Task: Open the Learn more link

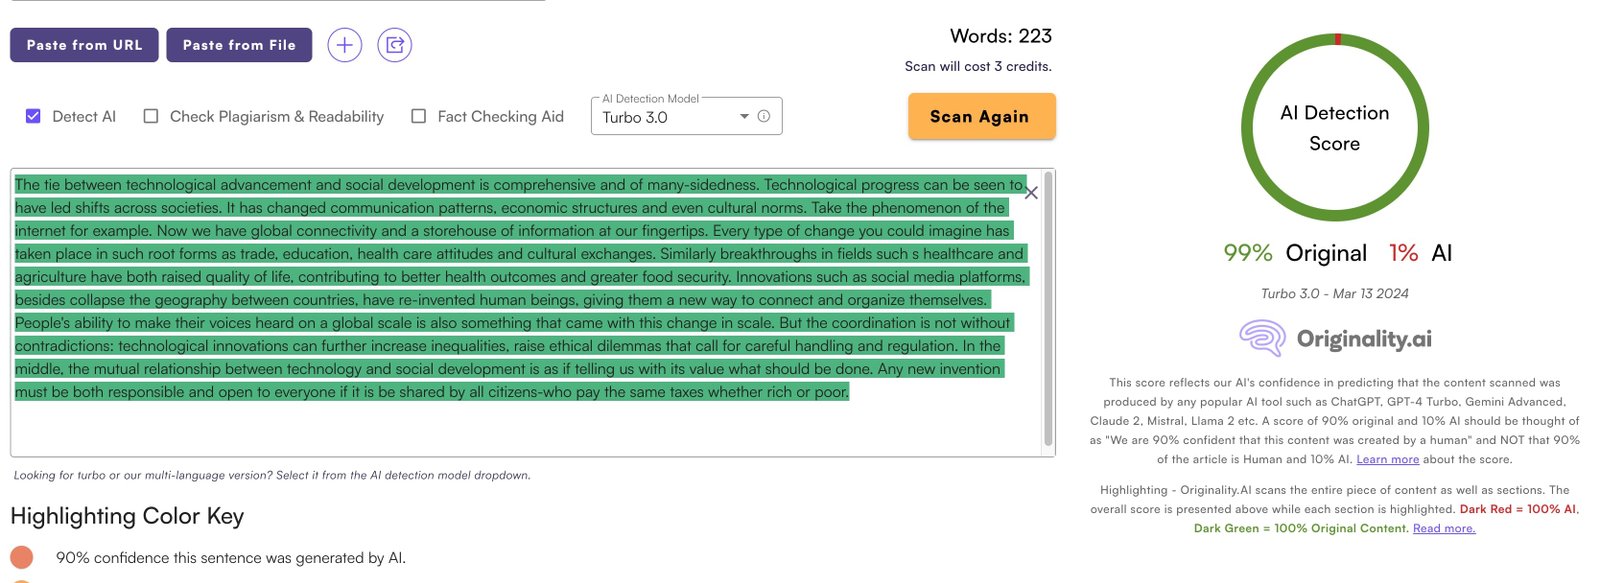Action: pos(1387,459)
